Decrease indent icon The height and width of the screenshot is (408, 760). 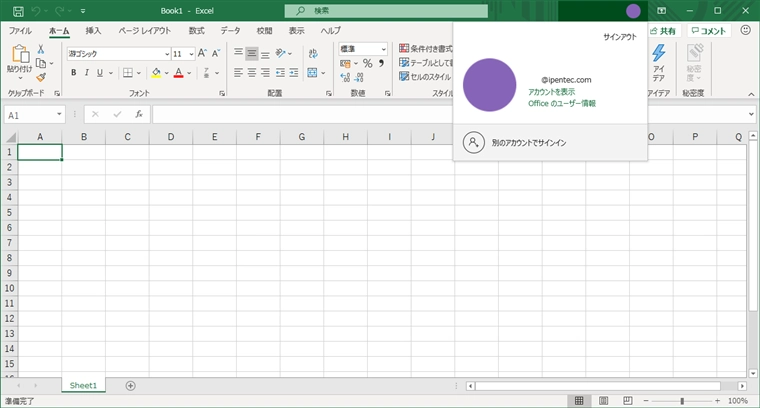[x=280, y=73]
